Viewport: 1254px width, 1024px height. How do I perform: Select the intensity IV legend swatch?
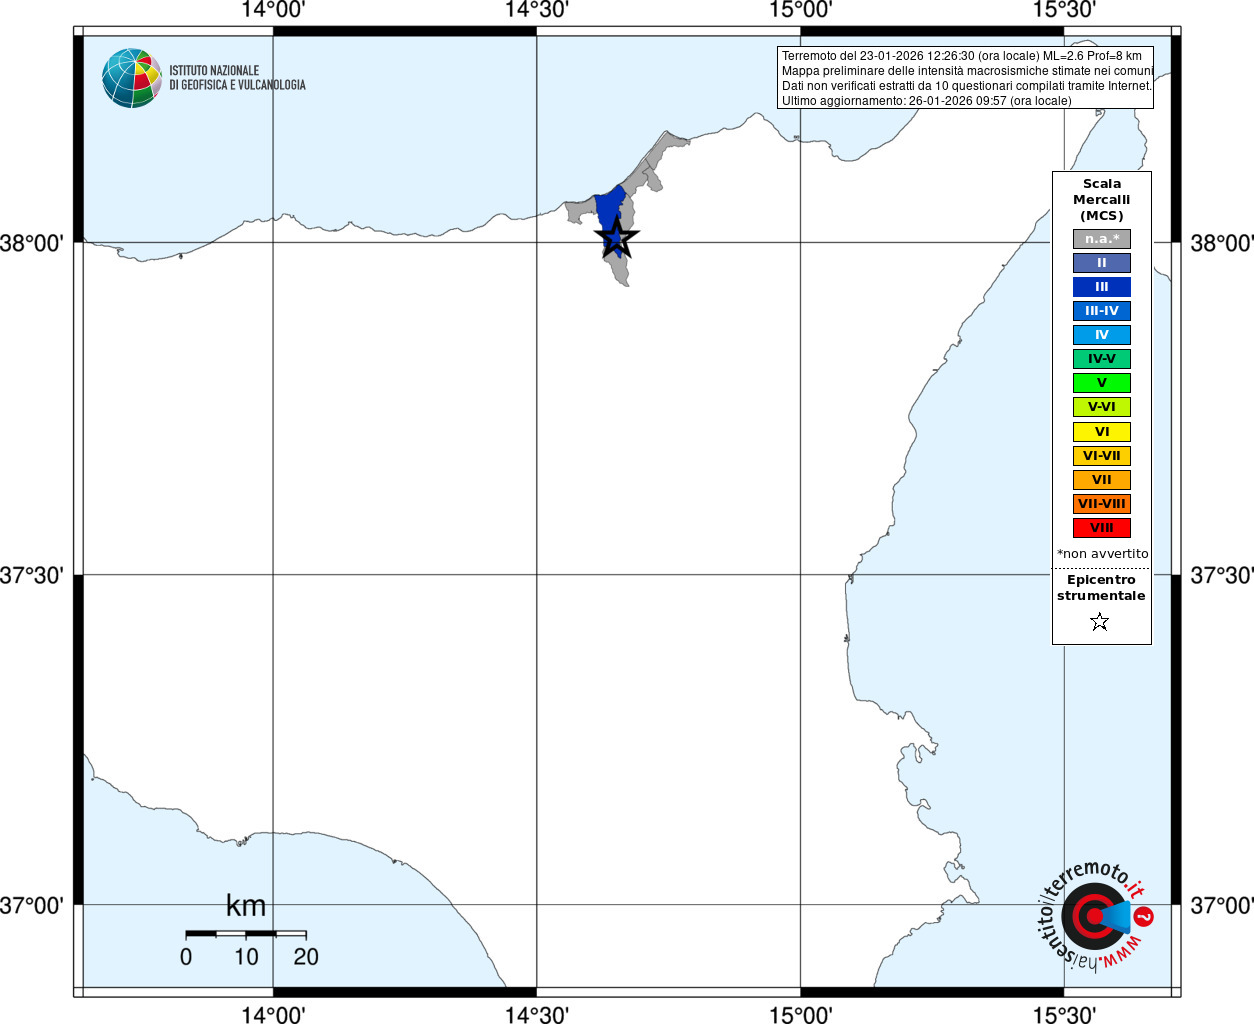[x=1102, y=335]
